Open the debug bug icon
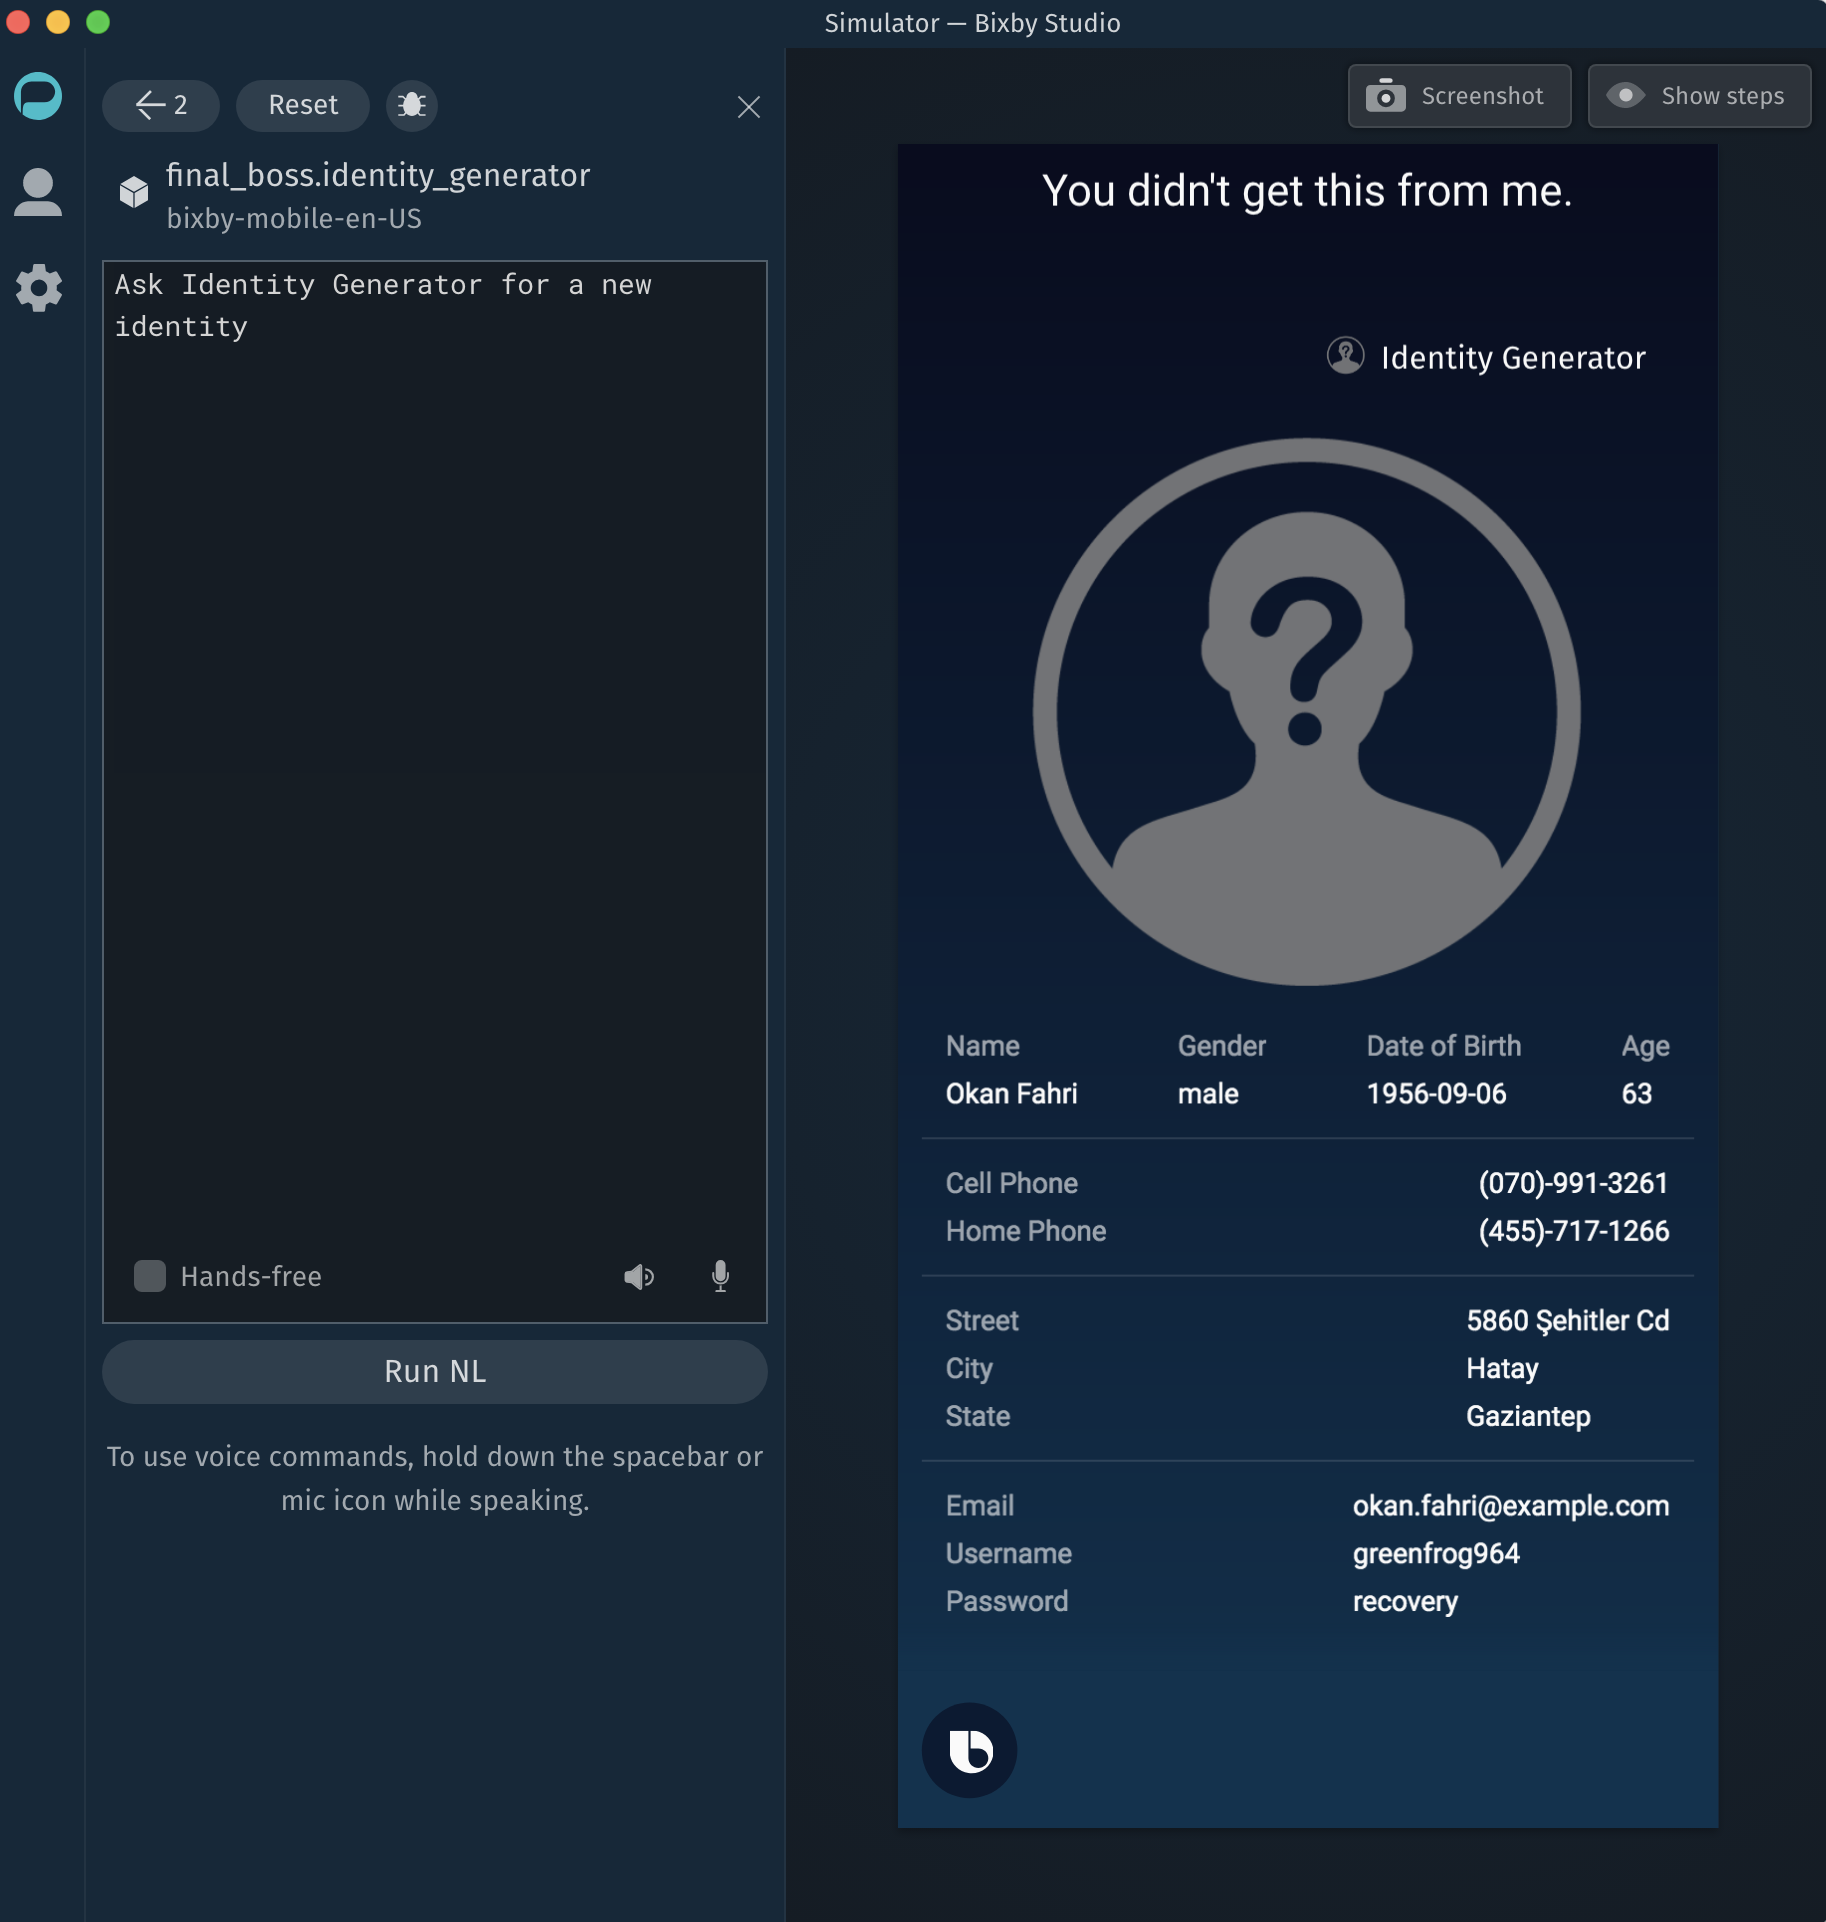Viewport: 1826px width, 1922px height. [412, 105]
